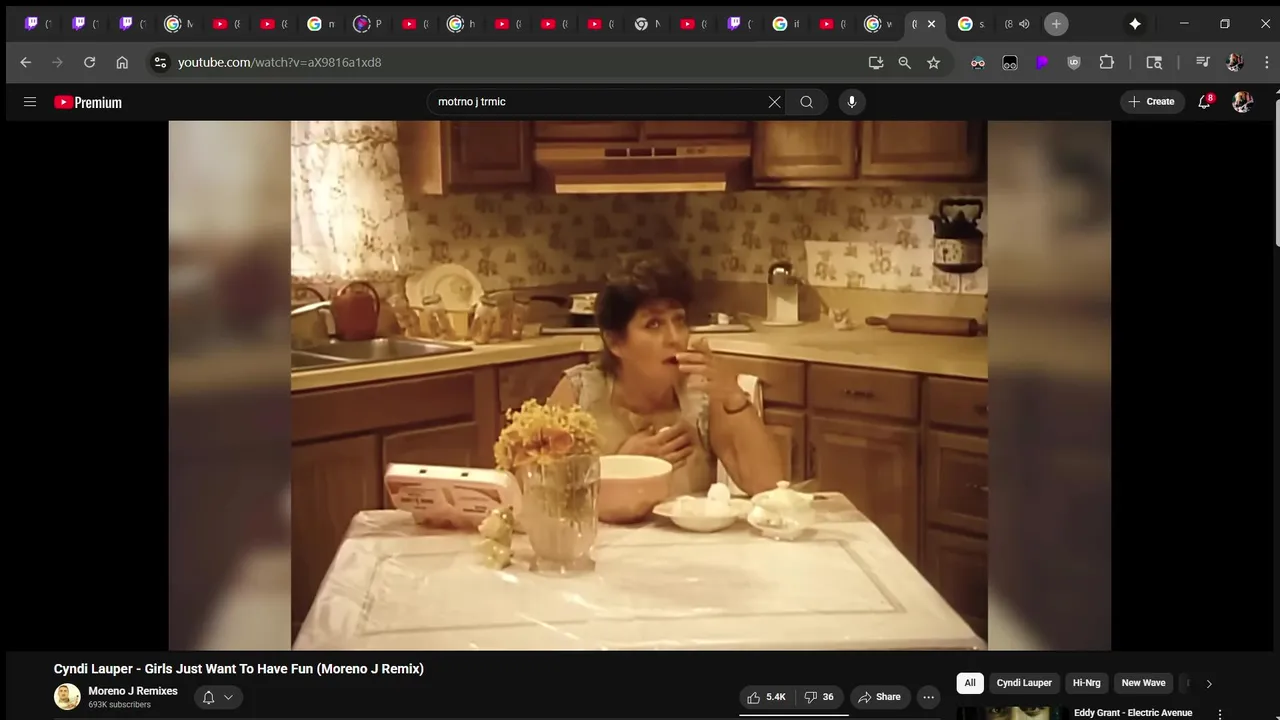Open more actions three-dot menu
The height and width of the screenshot is (720, 1280).
pos(929,697)
